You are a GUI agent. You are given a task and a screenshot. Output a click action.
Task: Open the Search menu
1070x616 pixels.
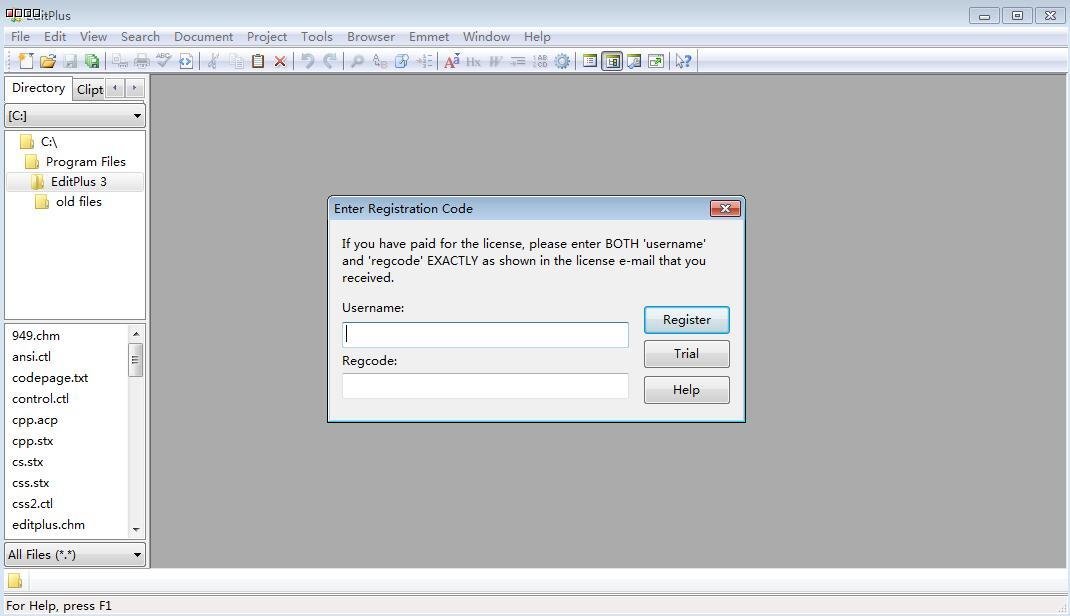140,37
